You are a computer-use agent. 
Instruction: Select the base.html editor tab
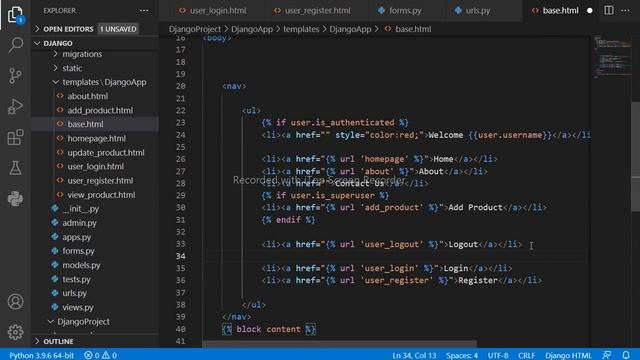click(x=560, y=11)
